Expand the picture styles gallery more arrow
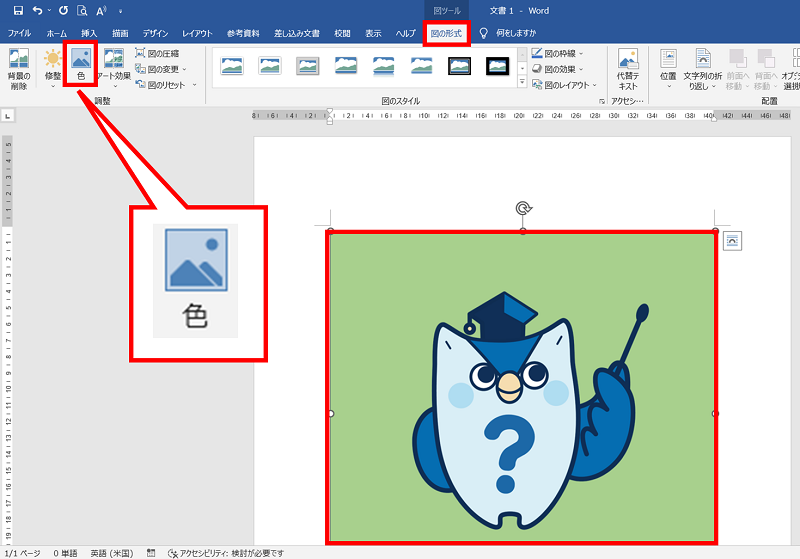Screen dimensions: 800x559 pos(521,82)
